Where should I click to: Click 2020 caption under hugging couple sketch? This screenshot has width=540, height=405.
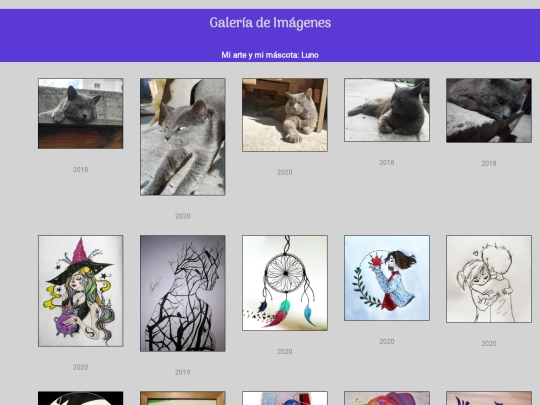[489, 343]
